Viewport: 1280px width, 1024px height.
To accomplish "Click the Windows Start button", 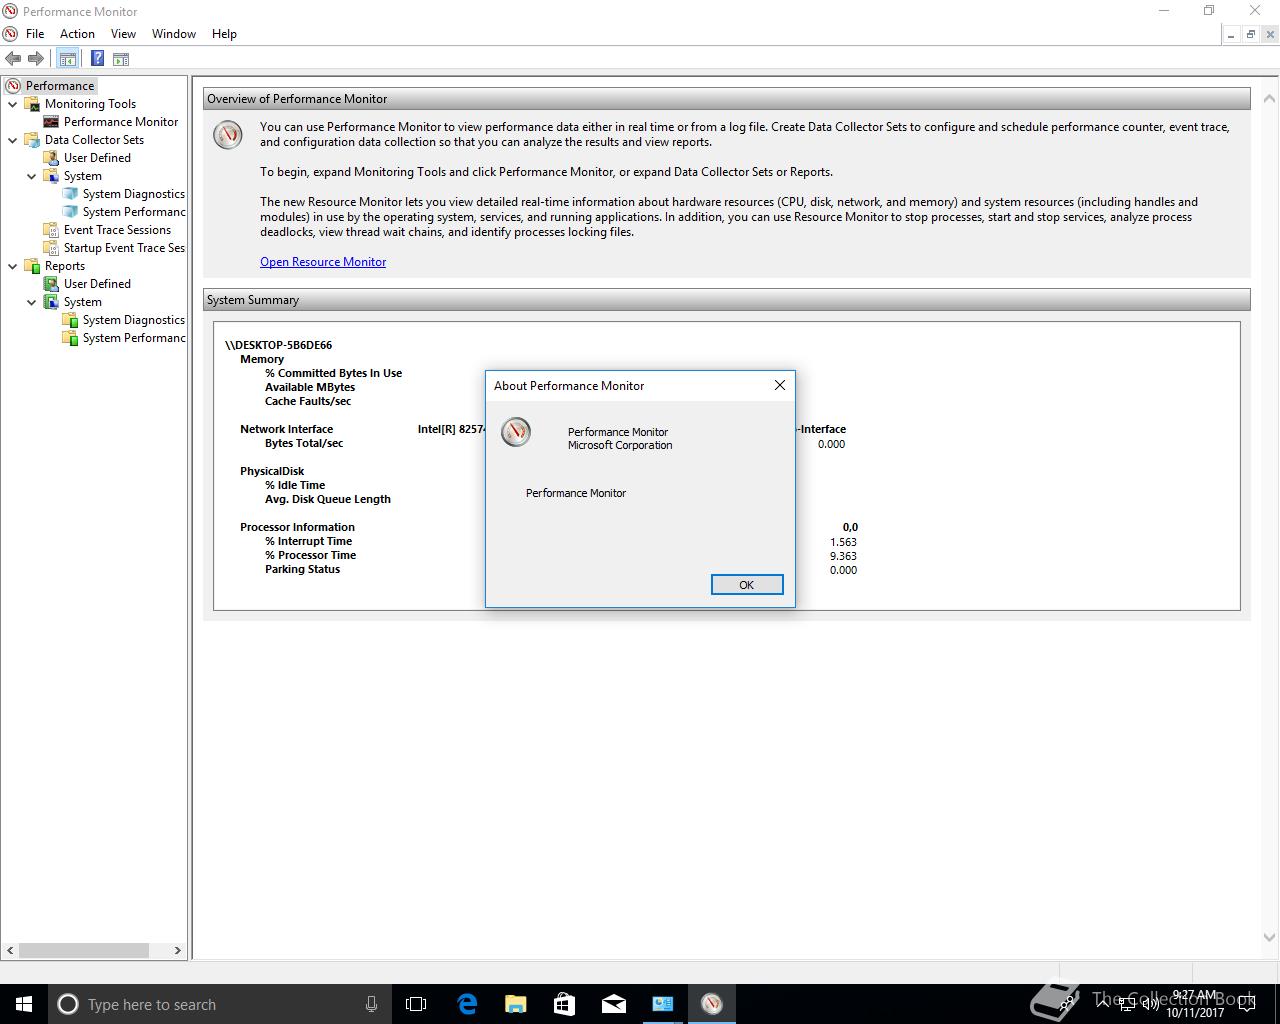I will (x=24, y=1004).
